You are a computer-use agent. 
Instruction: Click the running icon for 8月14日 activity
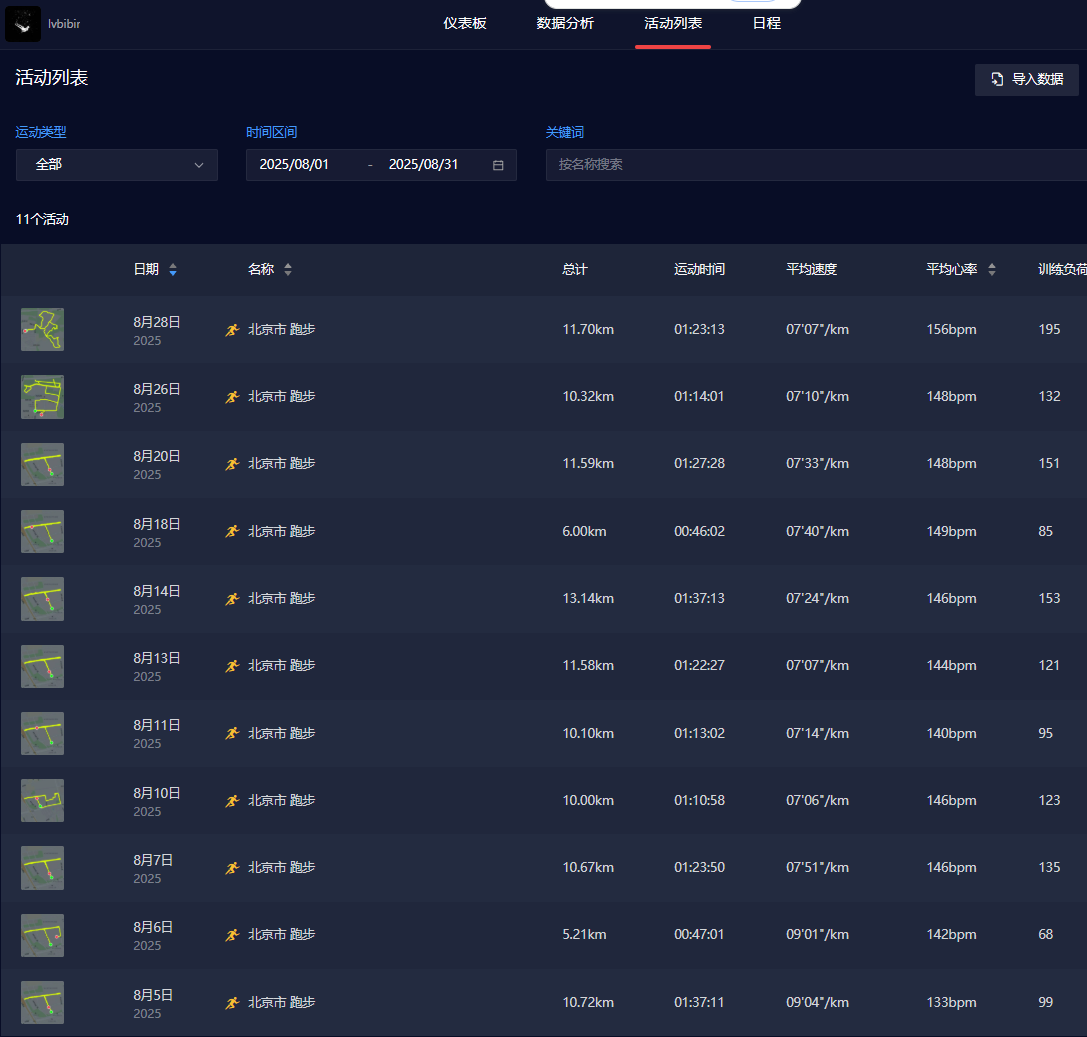[x=232, y=598]
